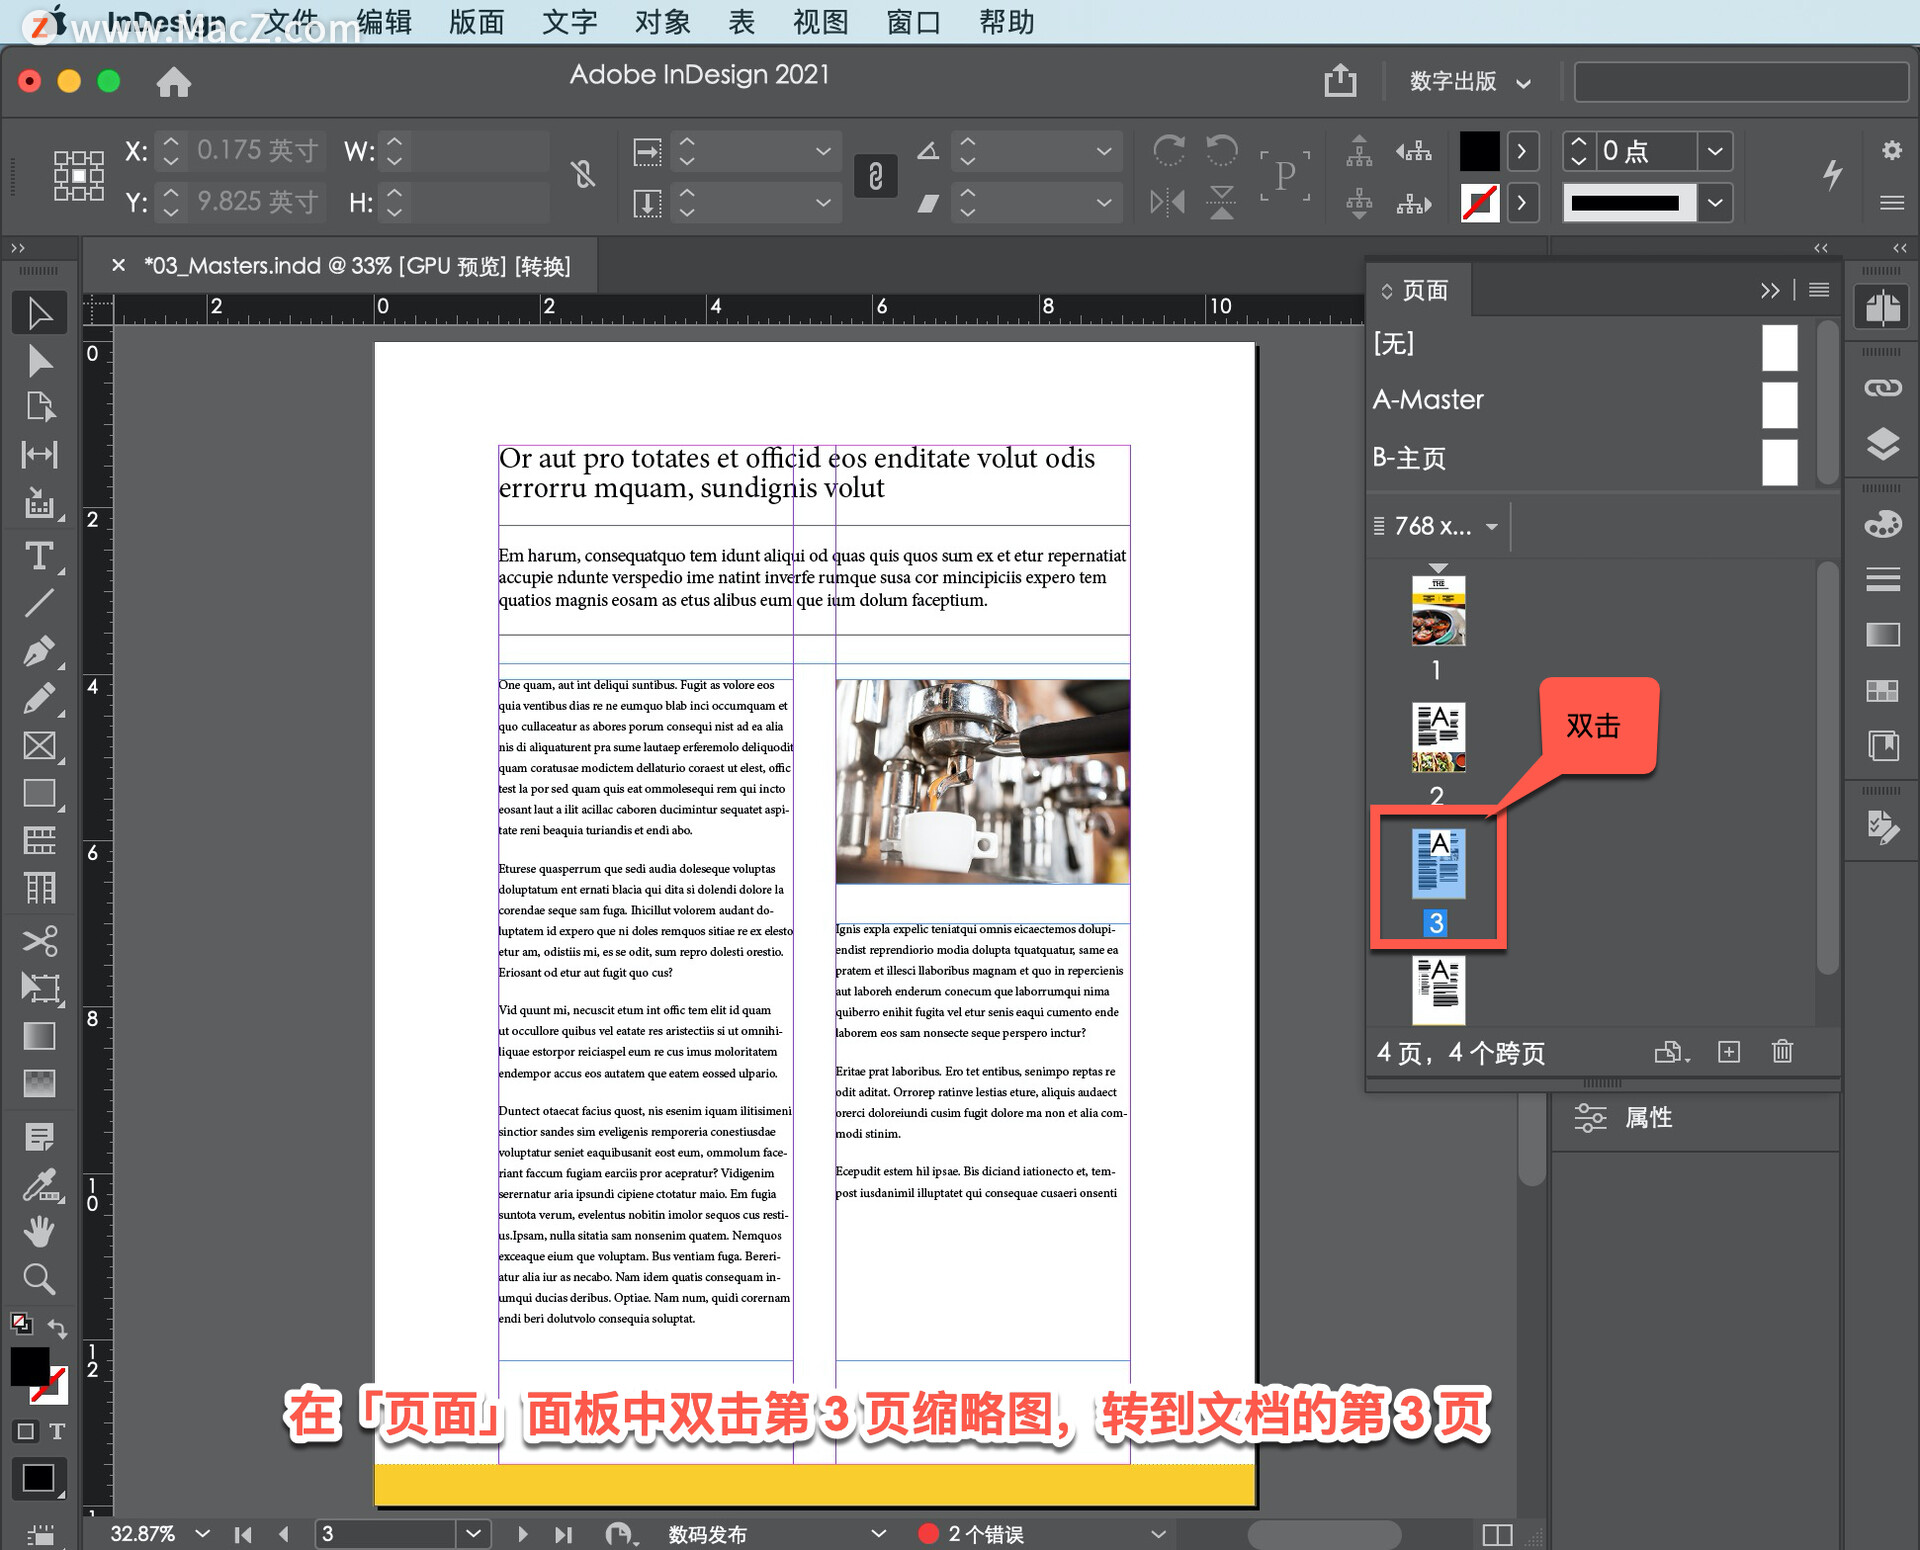The image size is (1920, 1550).
Task: Pick the Pen tool
Action: click(39, 651)
